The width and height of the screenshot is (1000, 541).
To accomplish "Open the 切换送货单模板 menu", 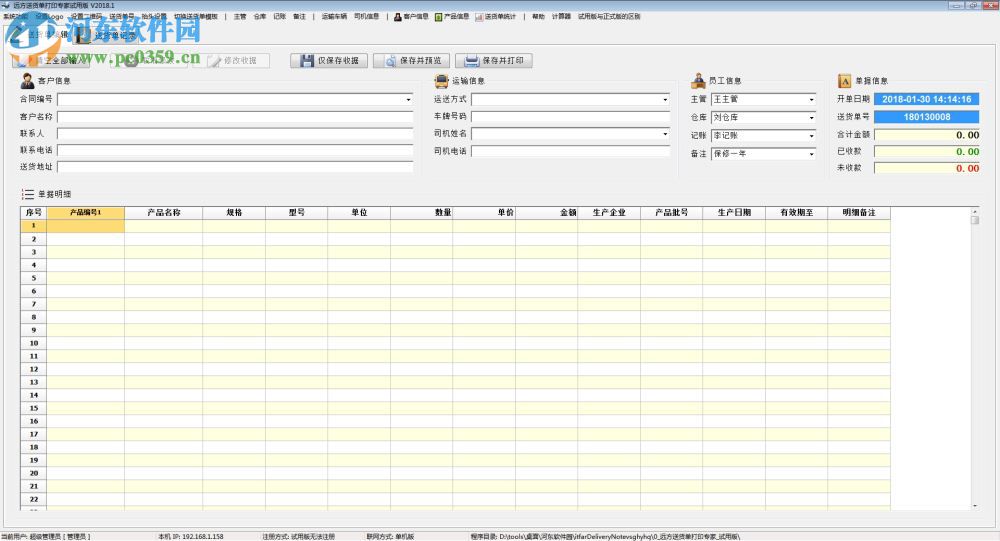I will (x=196, y=17).
